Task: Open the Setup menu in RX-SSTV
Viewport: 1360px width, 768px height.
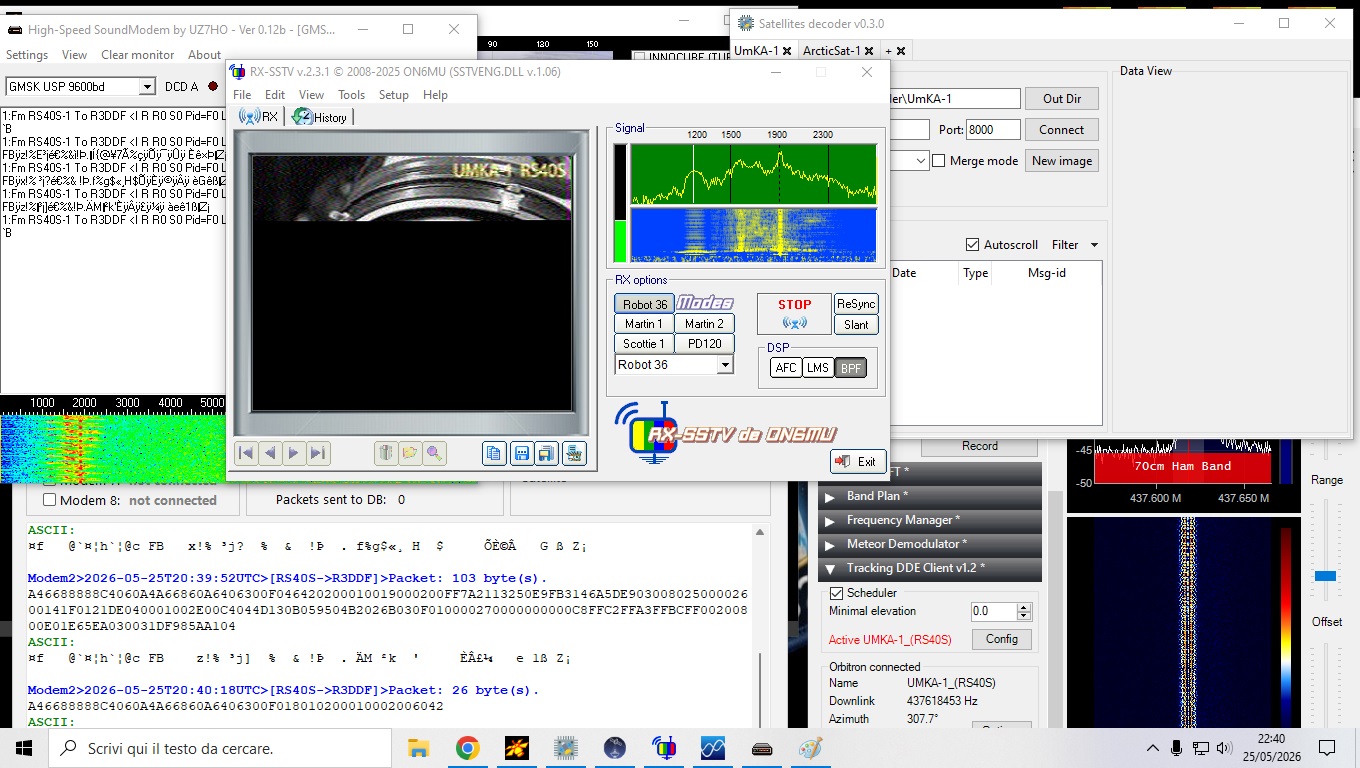Action: point(393,95)
